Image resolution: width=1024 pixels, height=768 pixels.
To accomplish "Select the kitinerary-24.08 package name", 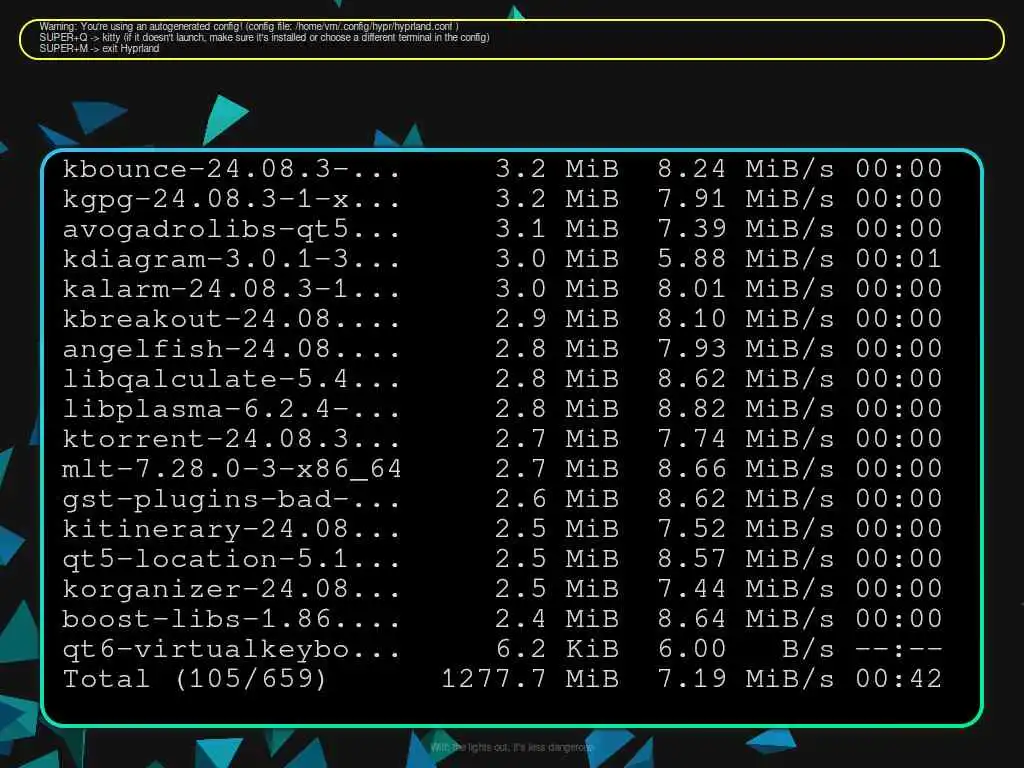I will tap(231, 530).
